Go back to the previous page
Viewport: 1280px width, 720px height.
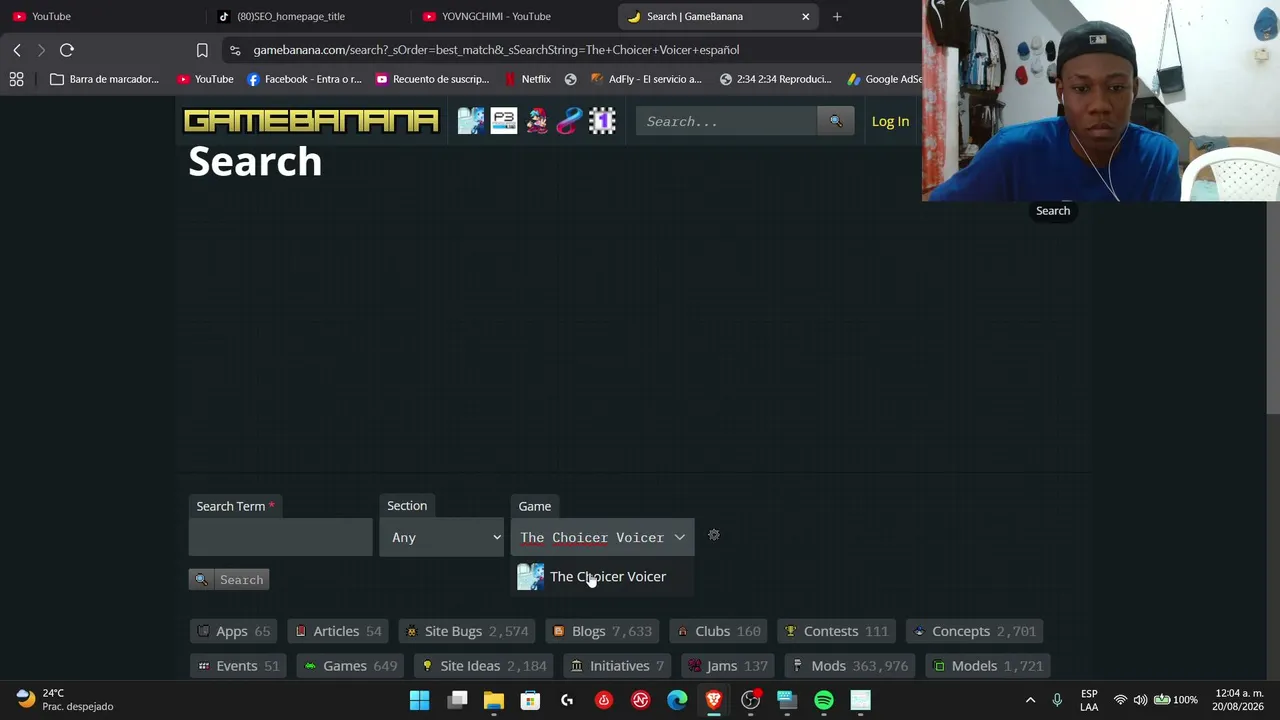point(17,50)
